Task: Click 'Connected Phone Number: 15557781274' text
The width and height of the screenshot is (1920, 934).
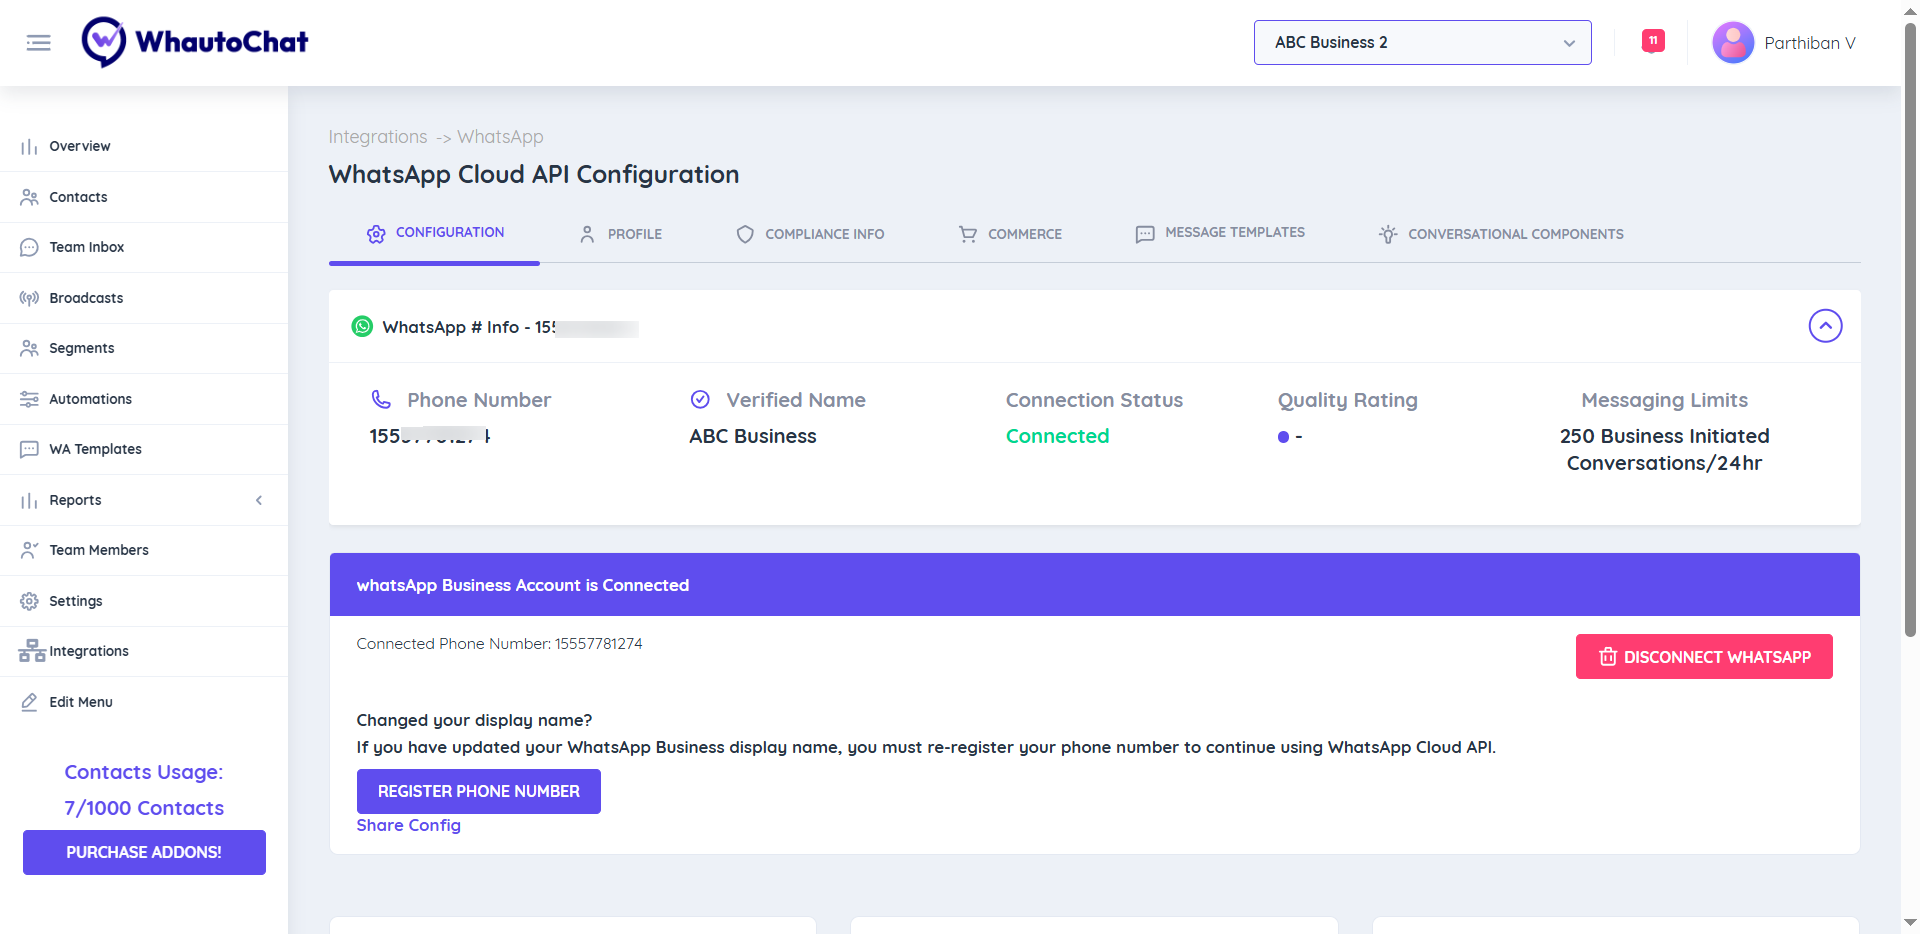Action: tap(499, 644)
